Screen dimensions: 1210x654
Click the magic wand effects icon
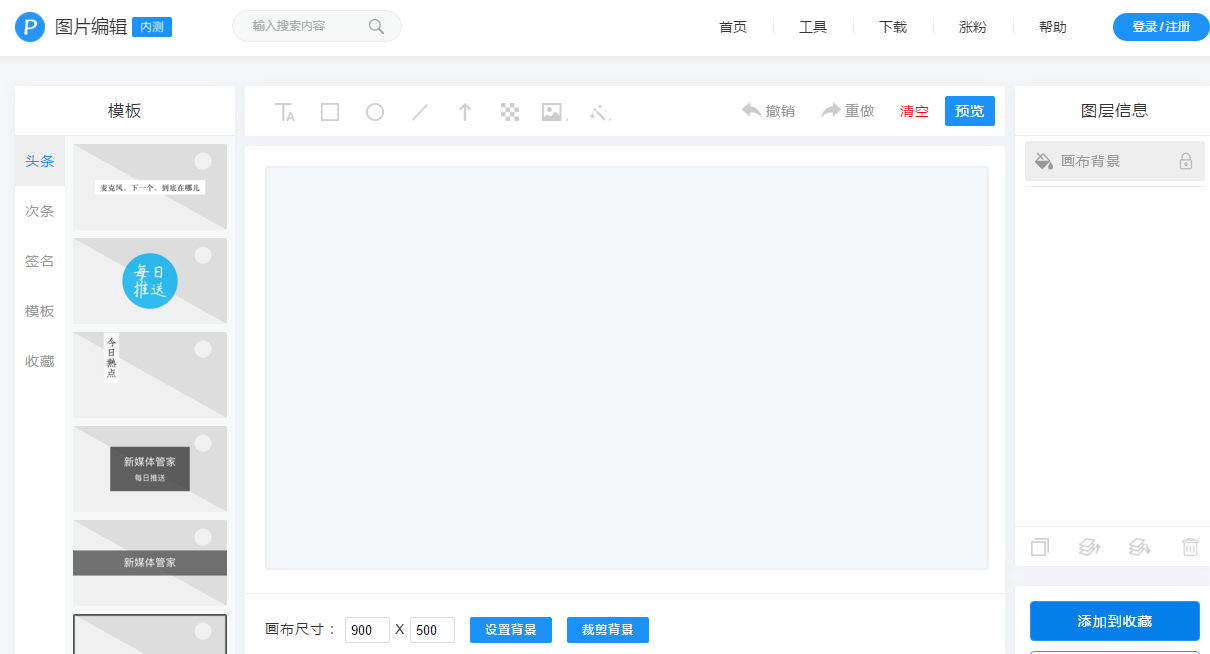[599, 112]
